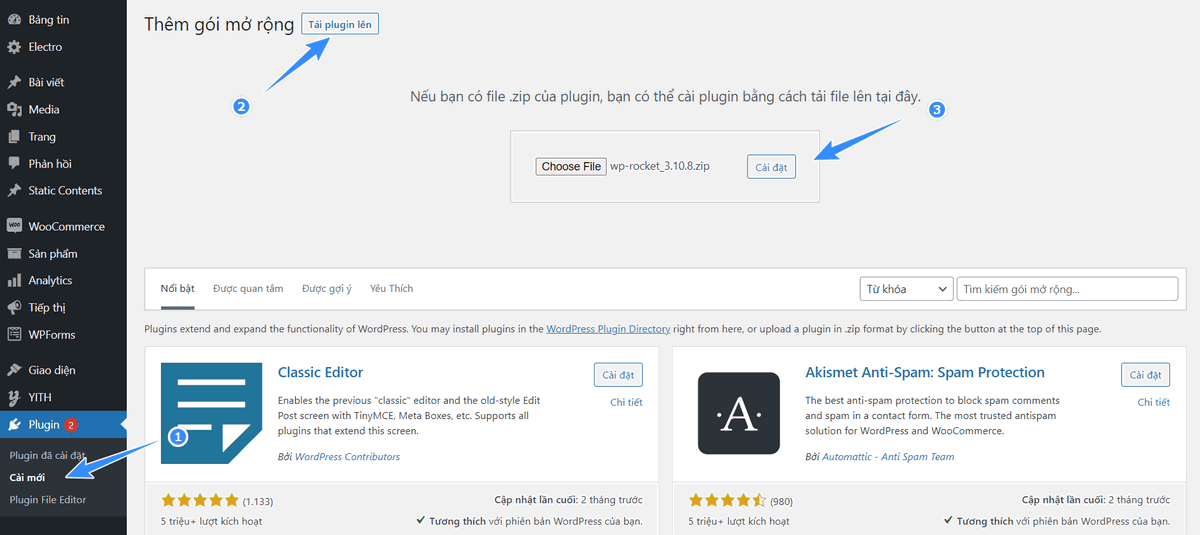
Task: Click Choose File to pick zip
Action: pos(571,167)
